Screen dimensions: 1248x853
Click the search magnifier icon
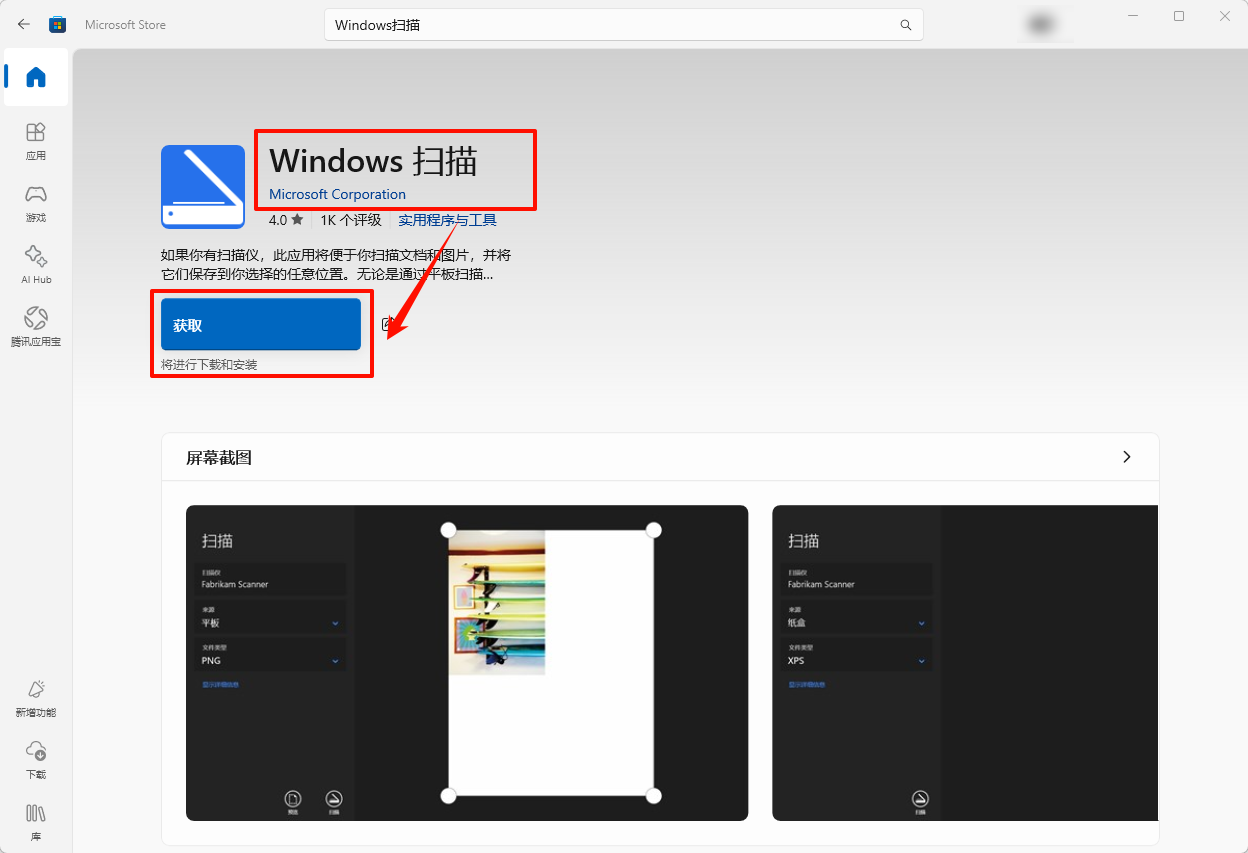pyautogui.click(x=906, y=25)
